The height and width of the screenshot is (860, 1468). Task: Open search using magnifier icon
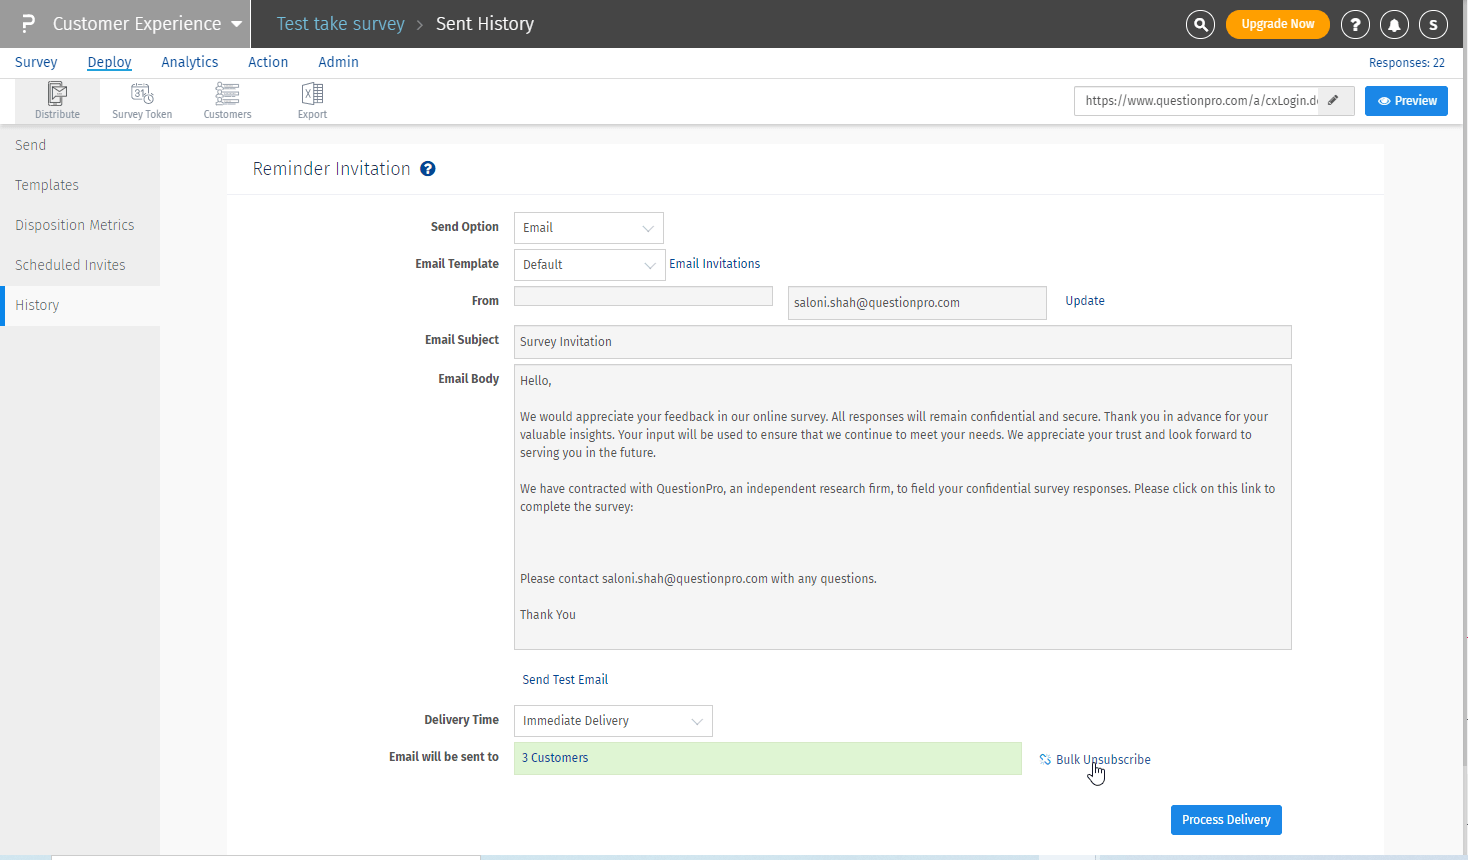[x=1200, y=24]
